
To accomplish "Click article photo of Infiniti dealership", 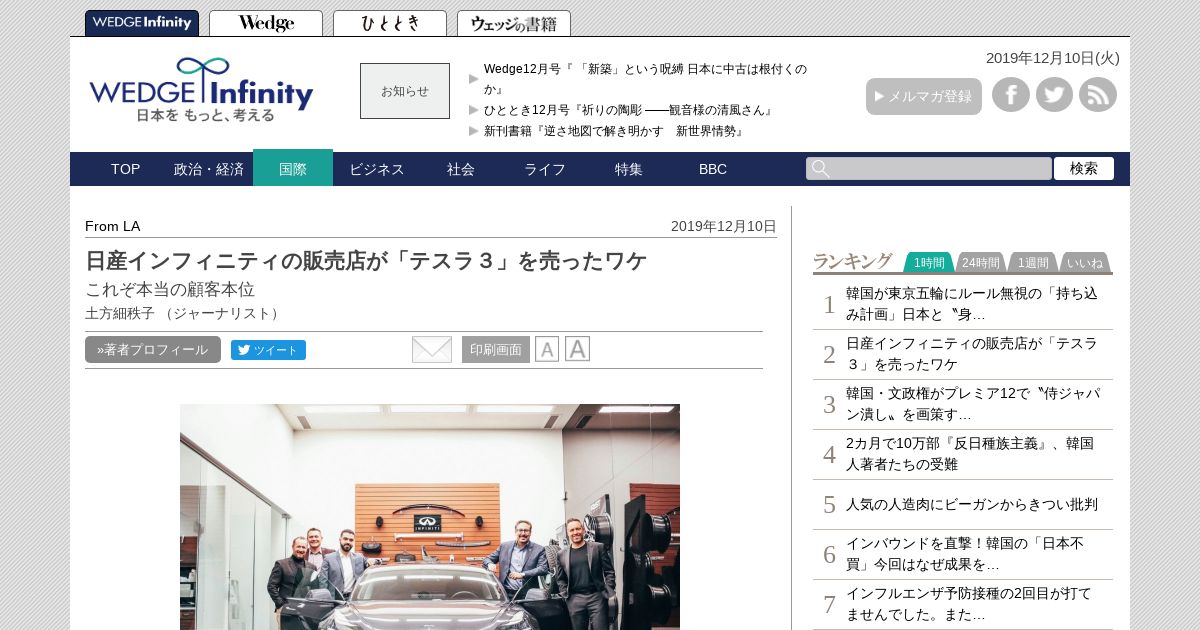I will click(430, 517).
